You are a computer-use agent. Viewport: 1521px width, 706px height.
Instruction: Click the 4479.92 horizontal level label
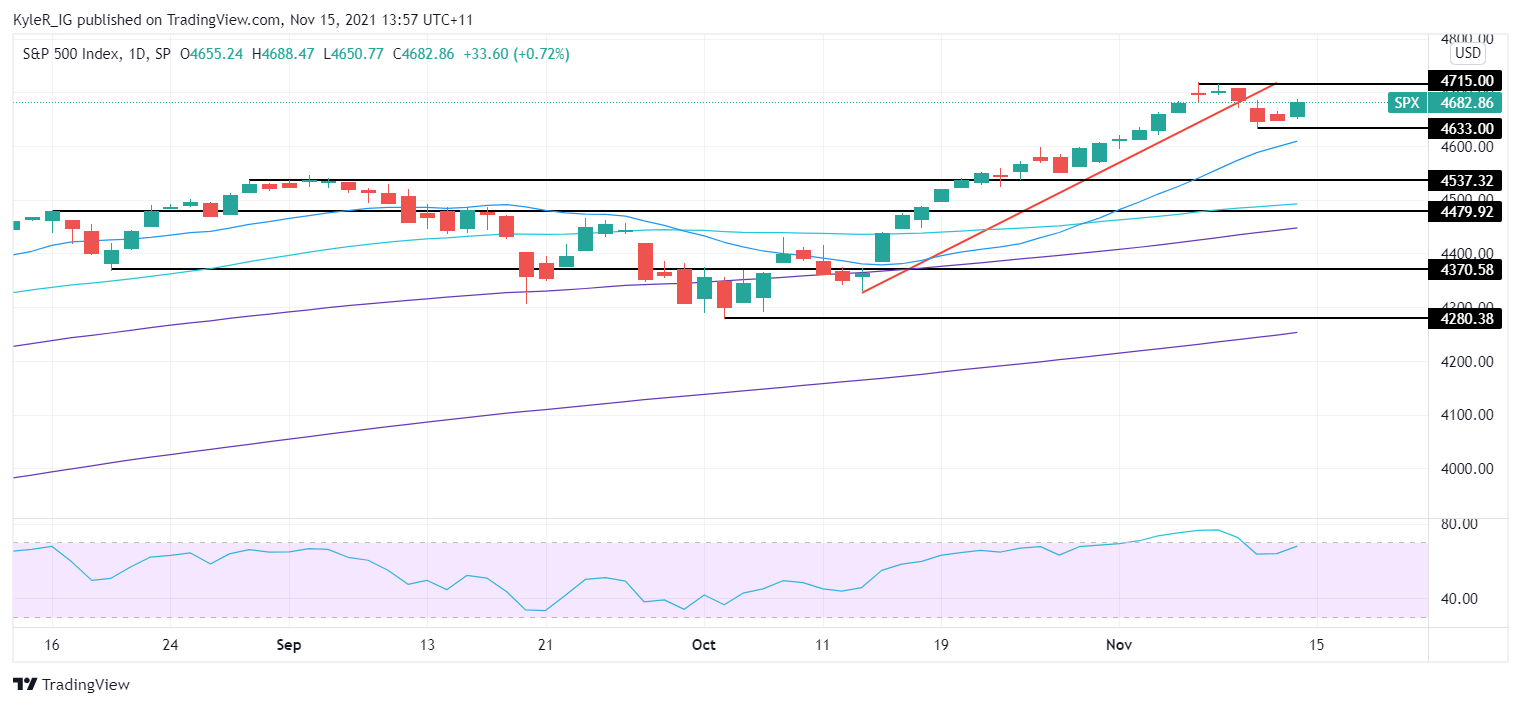(1467, 211)
